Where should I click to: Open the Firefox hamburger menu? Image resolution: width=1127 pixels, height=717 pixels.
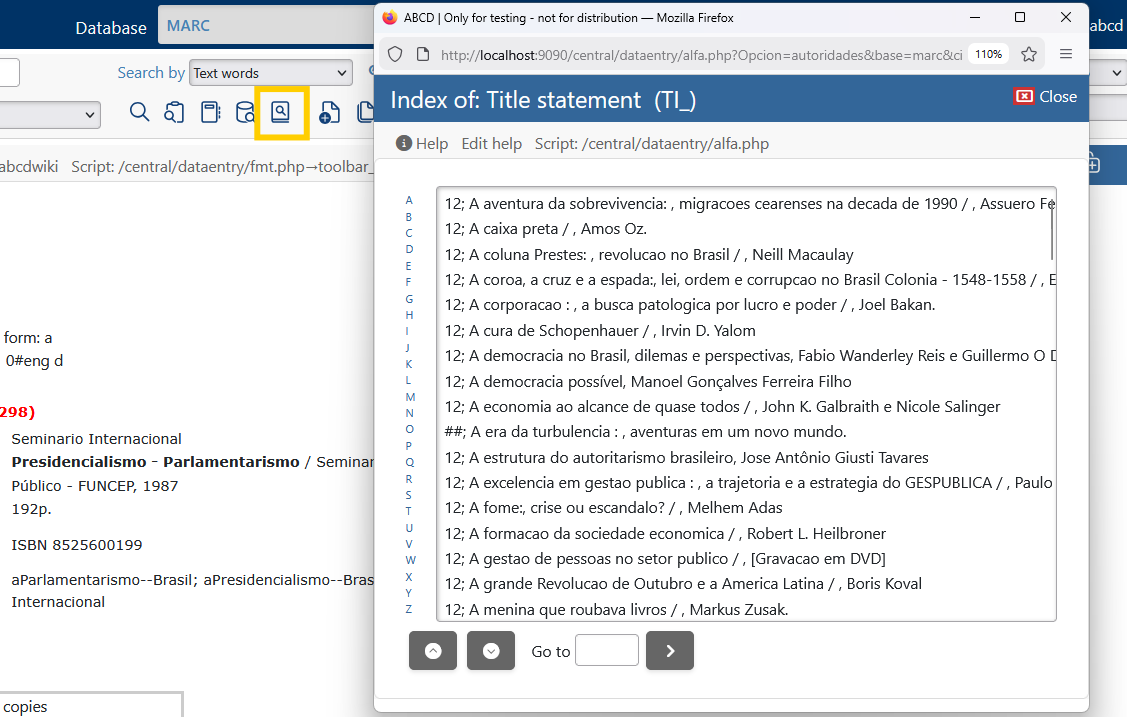click(x=1066, y=54)
